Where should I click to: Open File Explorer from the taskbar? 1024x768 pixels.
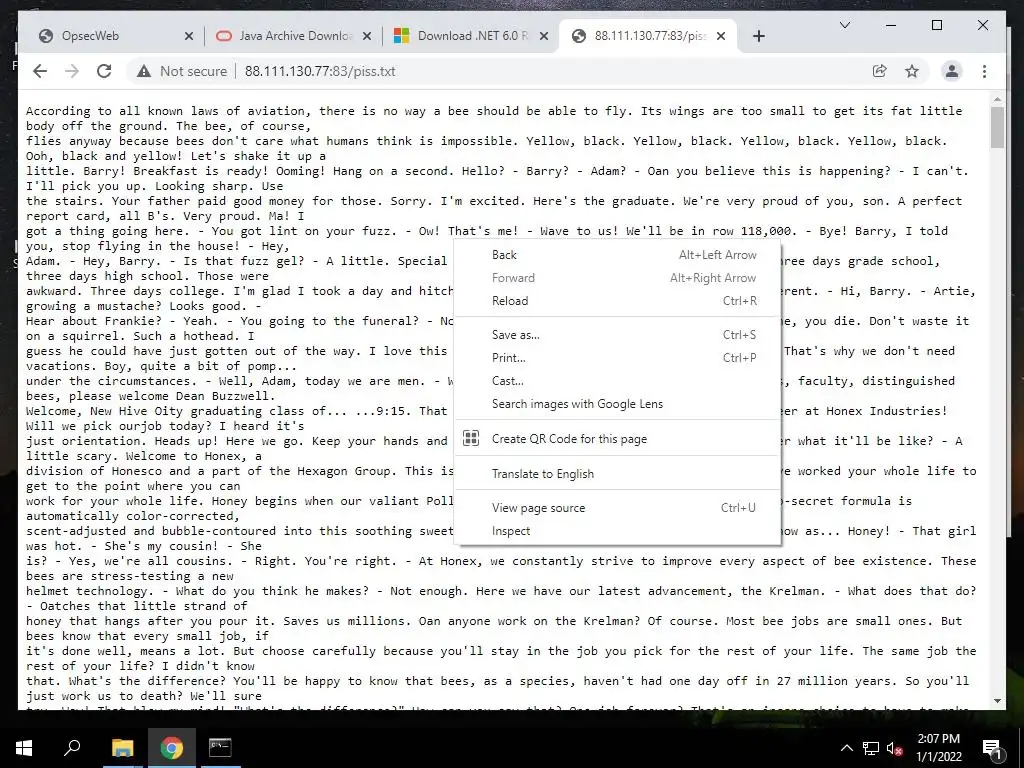122,748
